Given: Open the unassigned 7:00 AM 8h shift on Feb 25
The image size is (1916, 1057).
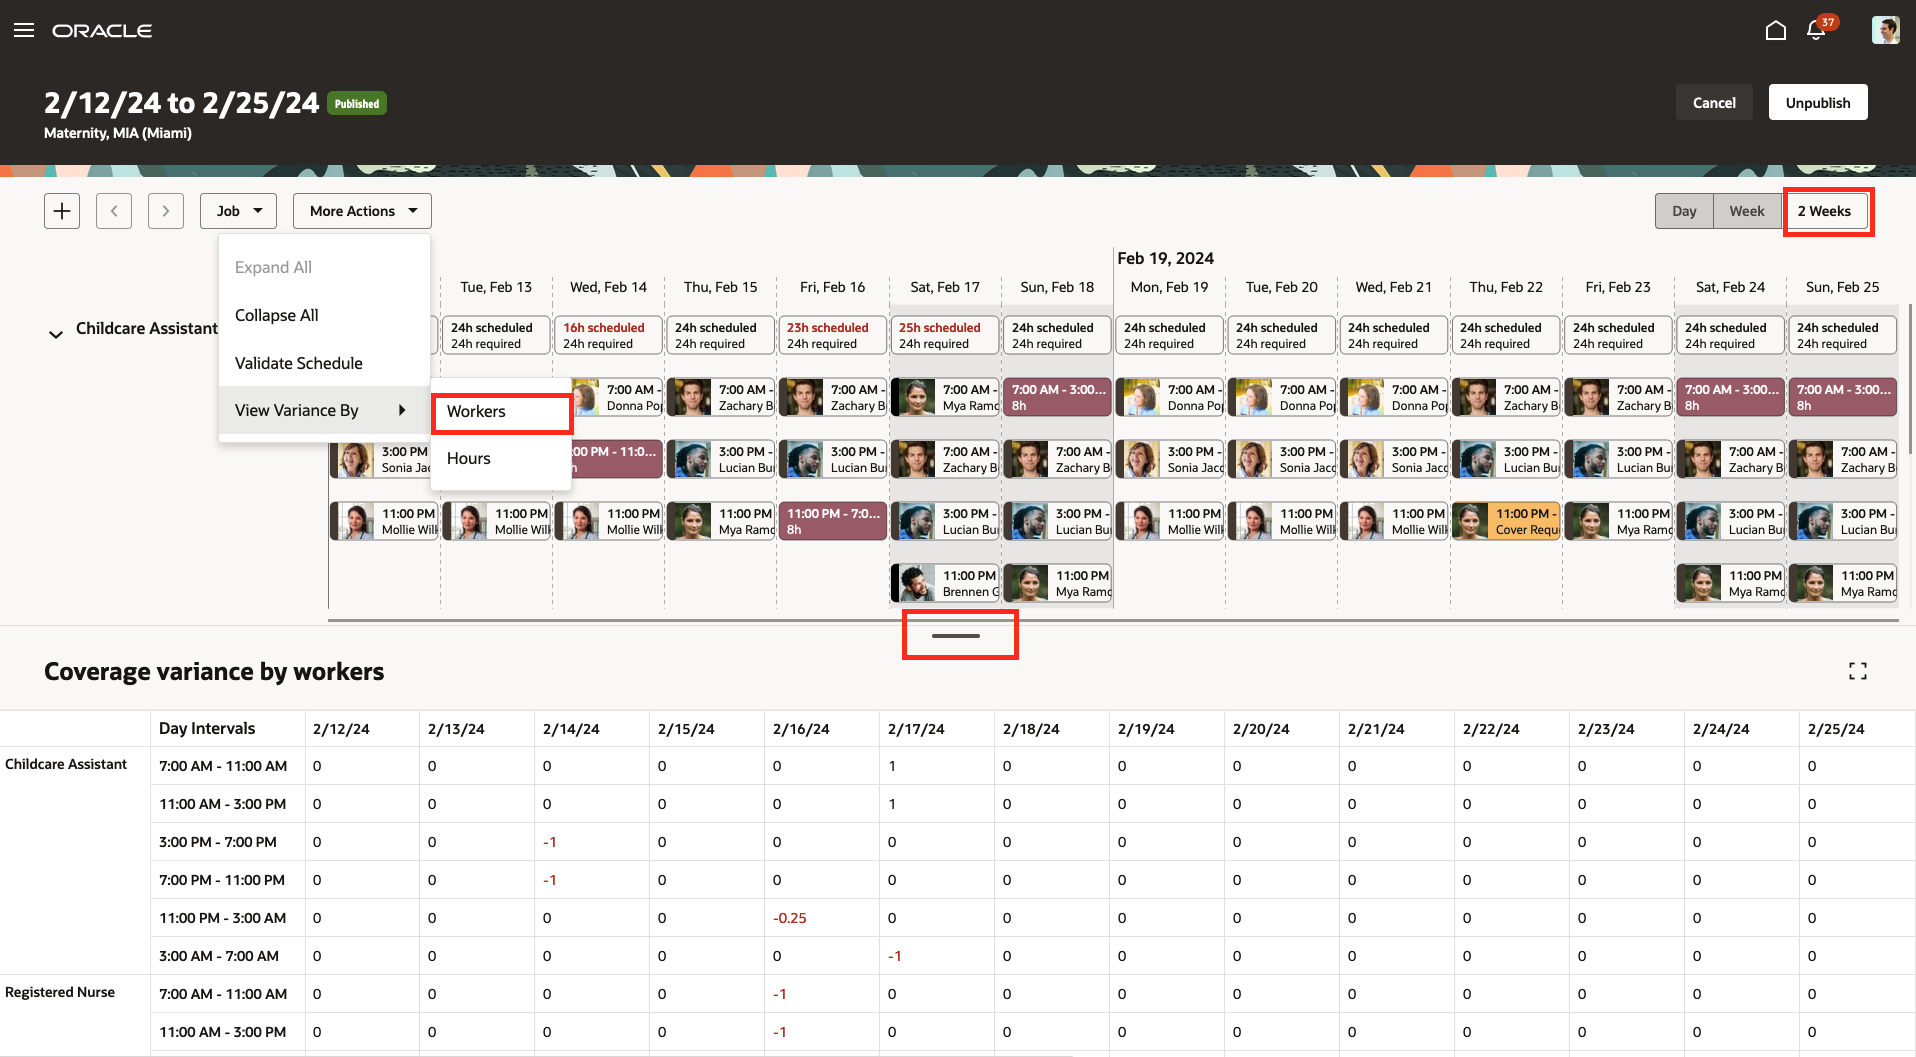Looking at the screenshot, I should (1842, 397).
